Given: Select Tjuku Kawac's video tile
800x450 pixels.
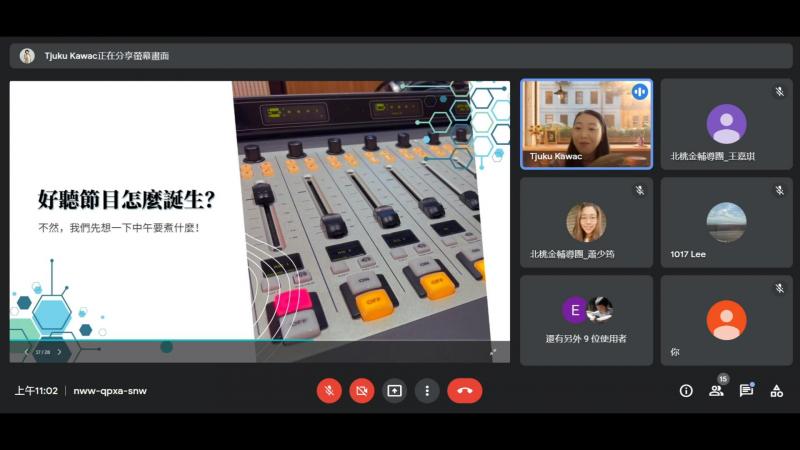Looking at the screenshot, I should (x=586, y=124).
